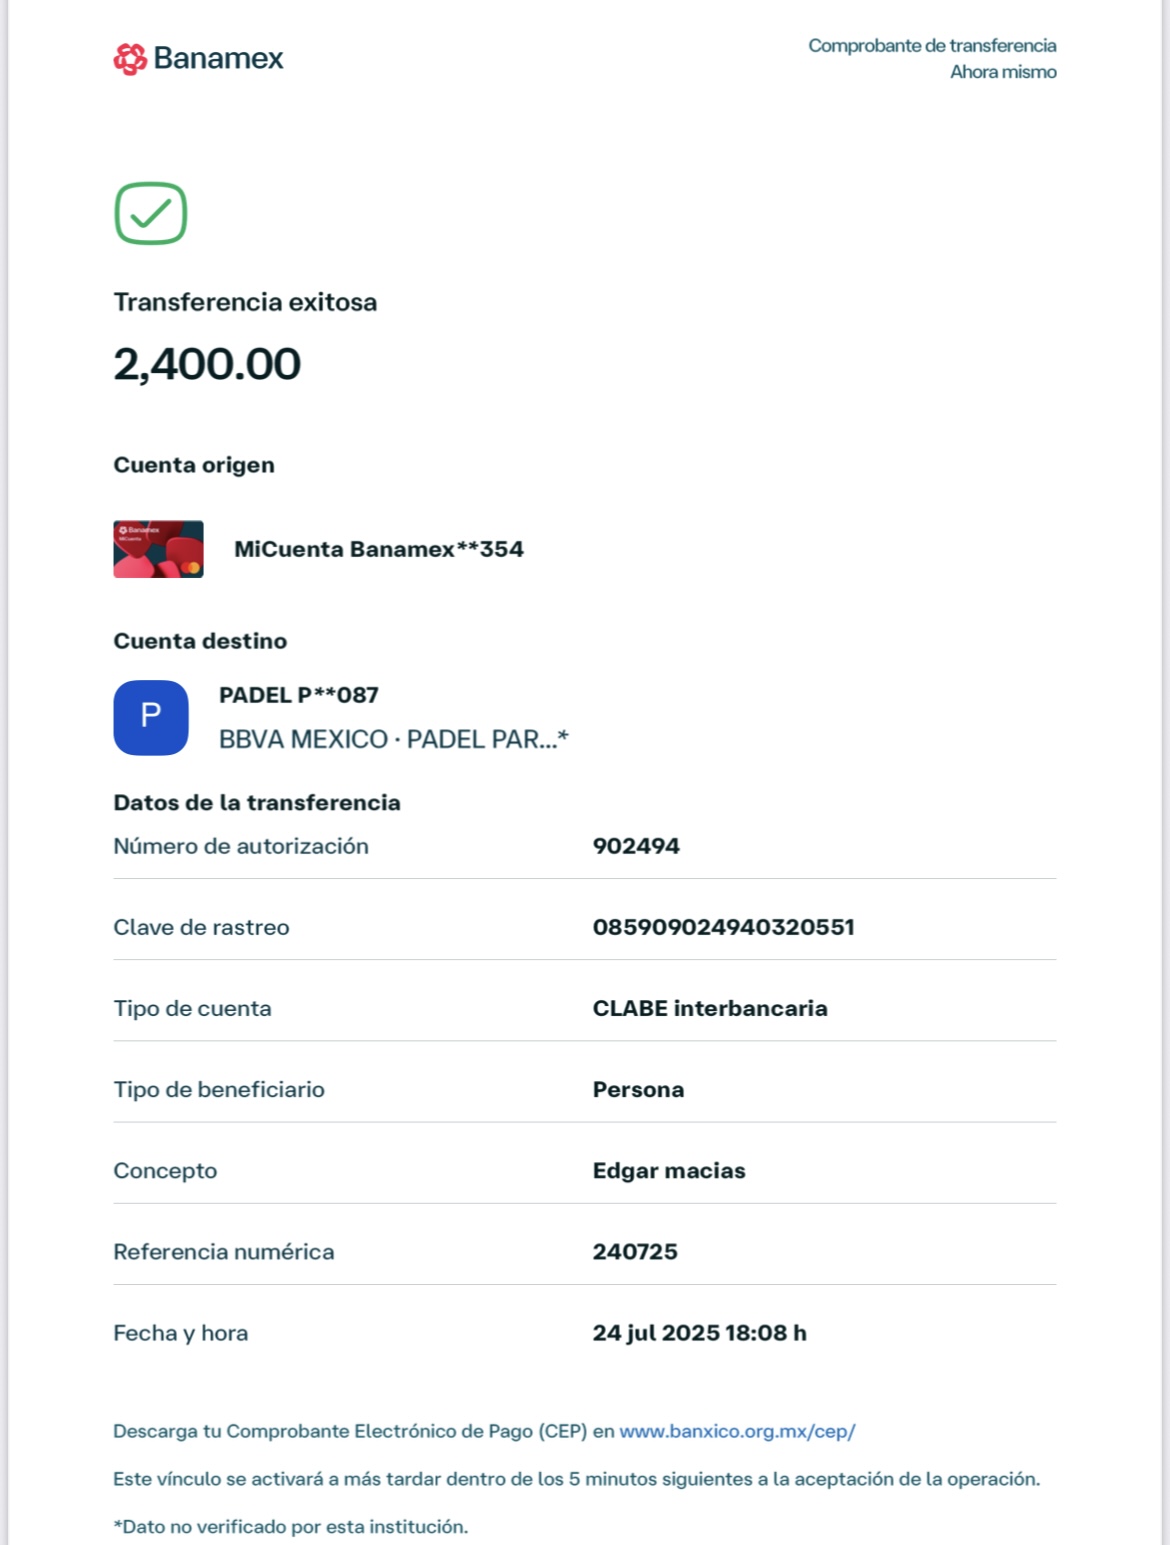The width and height of the screenshot is (1170, 1545).
Task: Click the blue P recipient avatar
Action: (151, 717)
